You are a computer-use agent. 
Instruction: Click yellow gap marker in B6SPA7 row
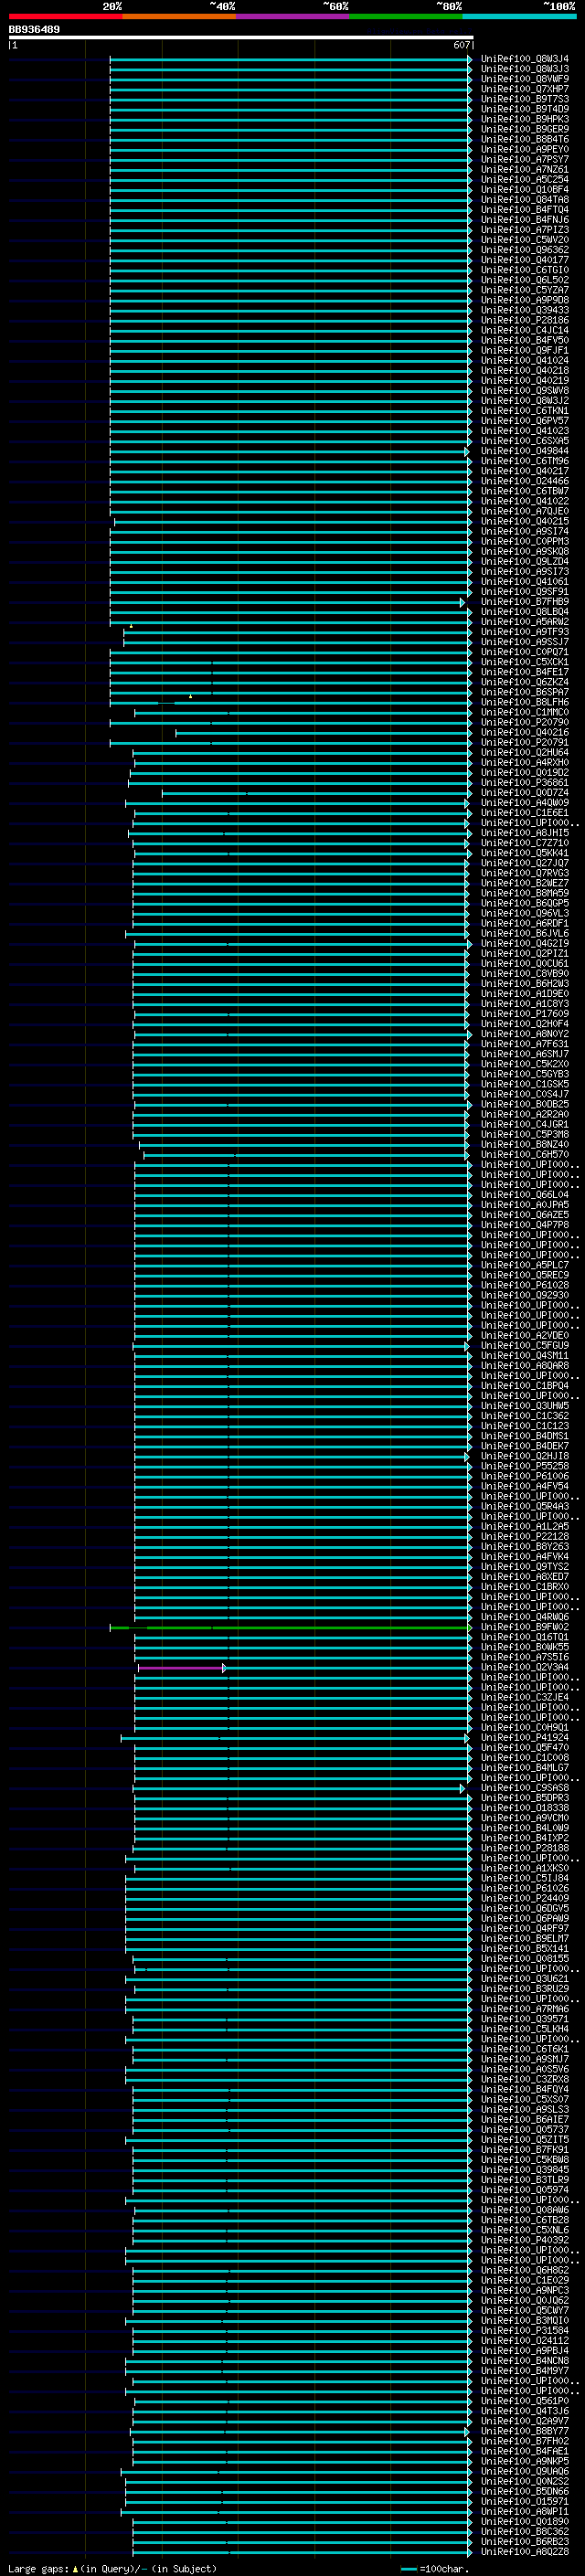190,696
